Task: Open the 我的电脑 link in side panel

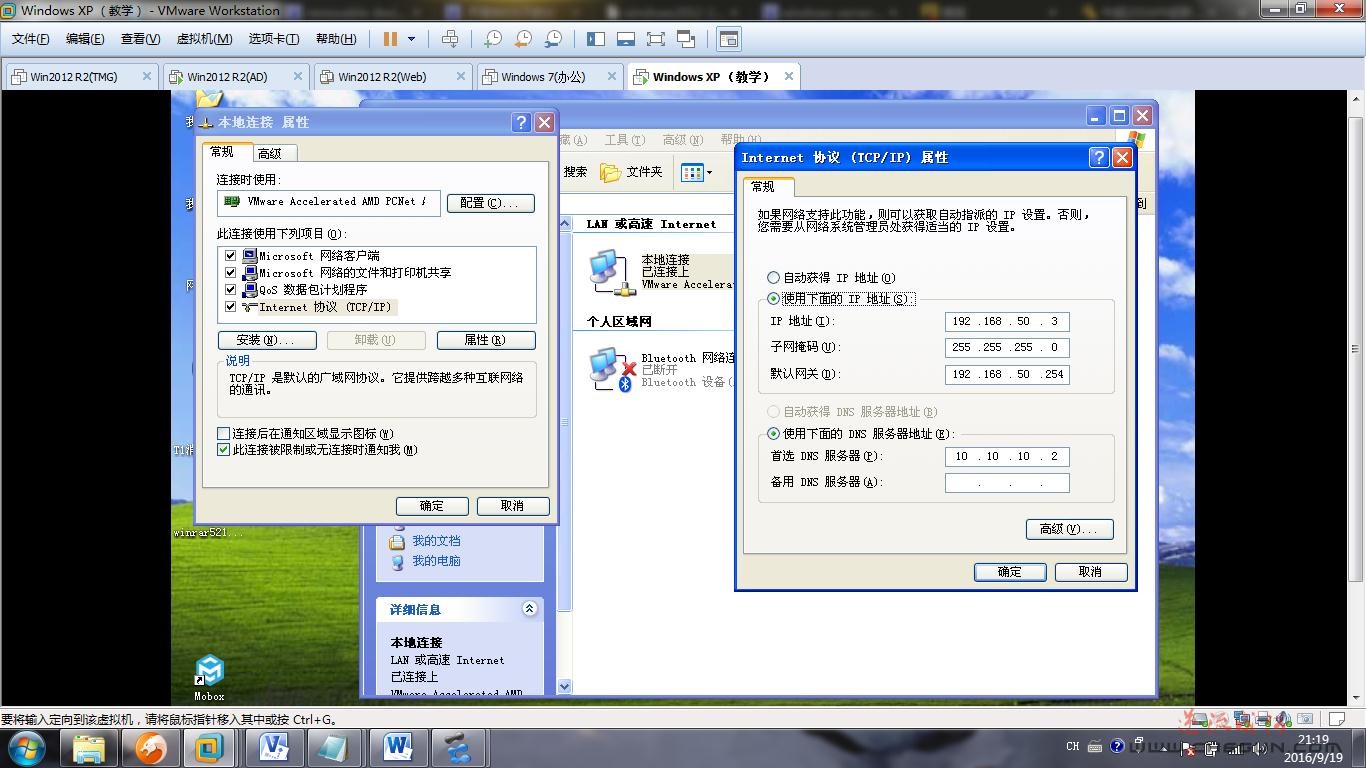Action: coord(436,561)
